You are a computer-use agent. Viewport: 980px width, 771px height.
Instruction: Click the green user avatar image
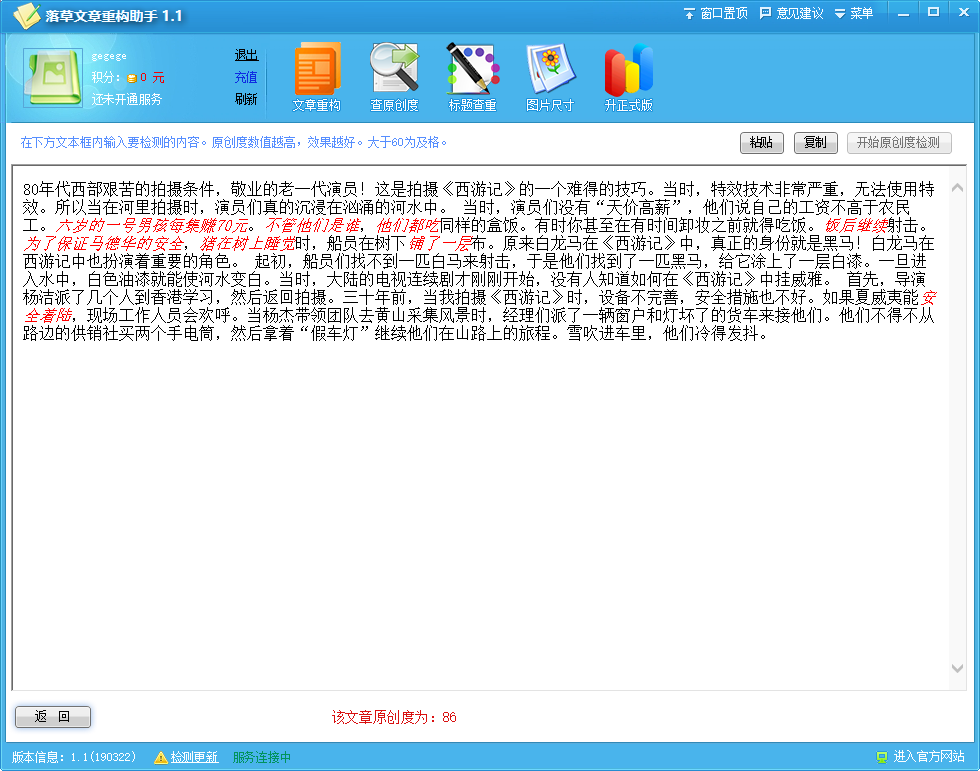(52, 77)
